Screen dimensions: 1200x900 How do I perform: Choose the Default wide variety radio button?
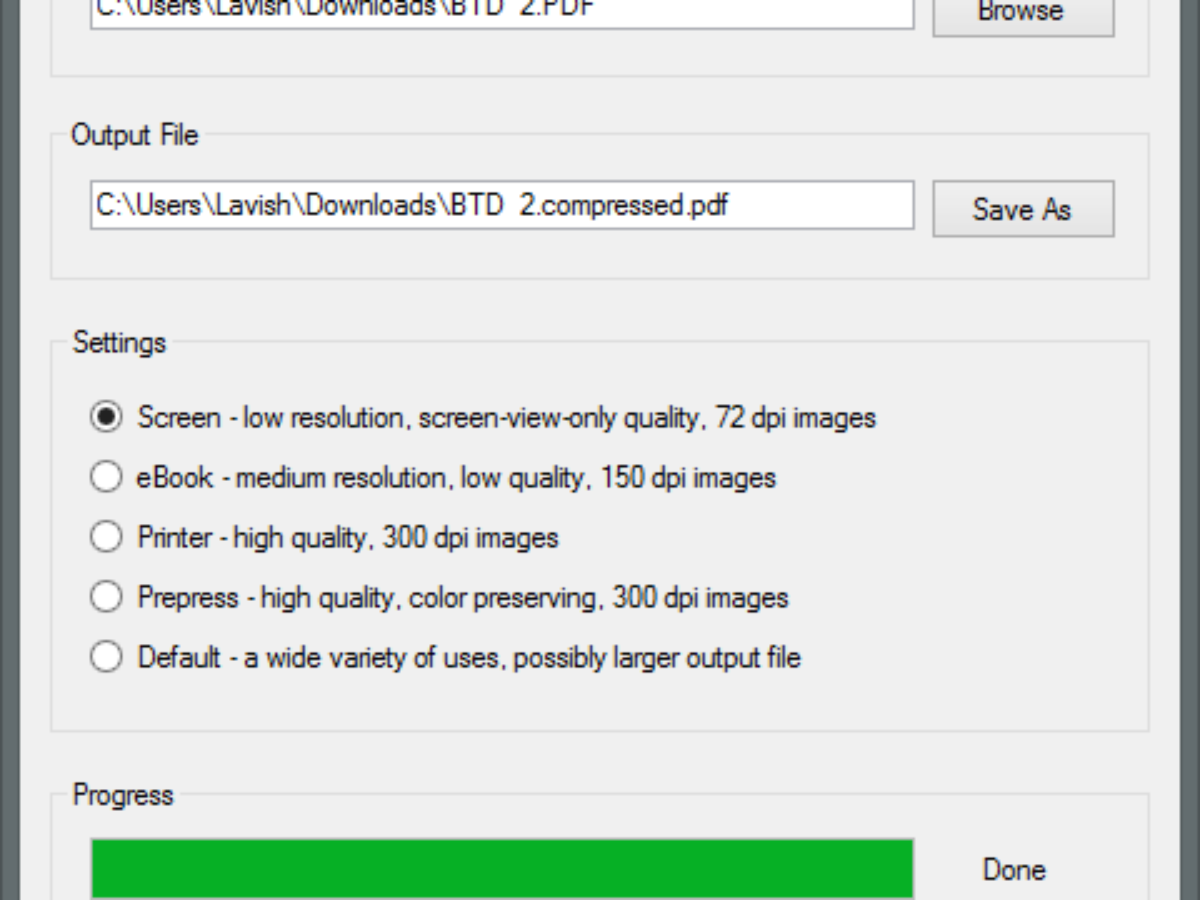106,657
